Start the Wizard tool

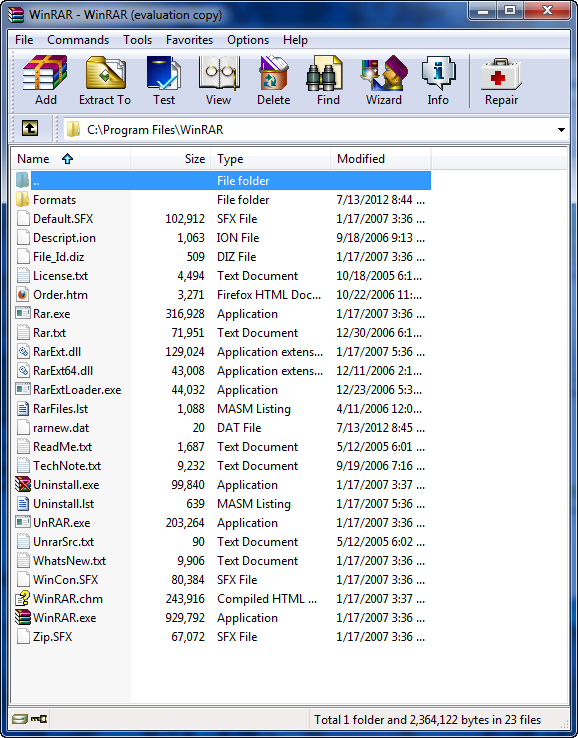pyautogui.click(x=384, y=80)
